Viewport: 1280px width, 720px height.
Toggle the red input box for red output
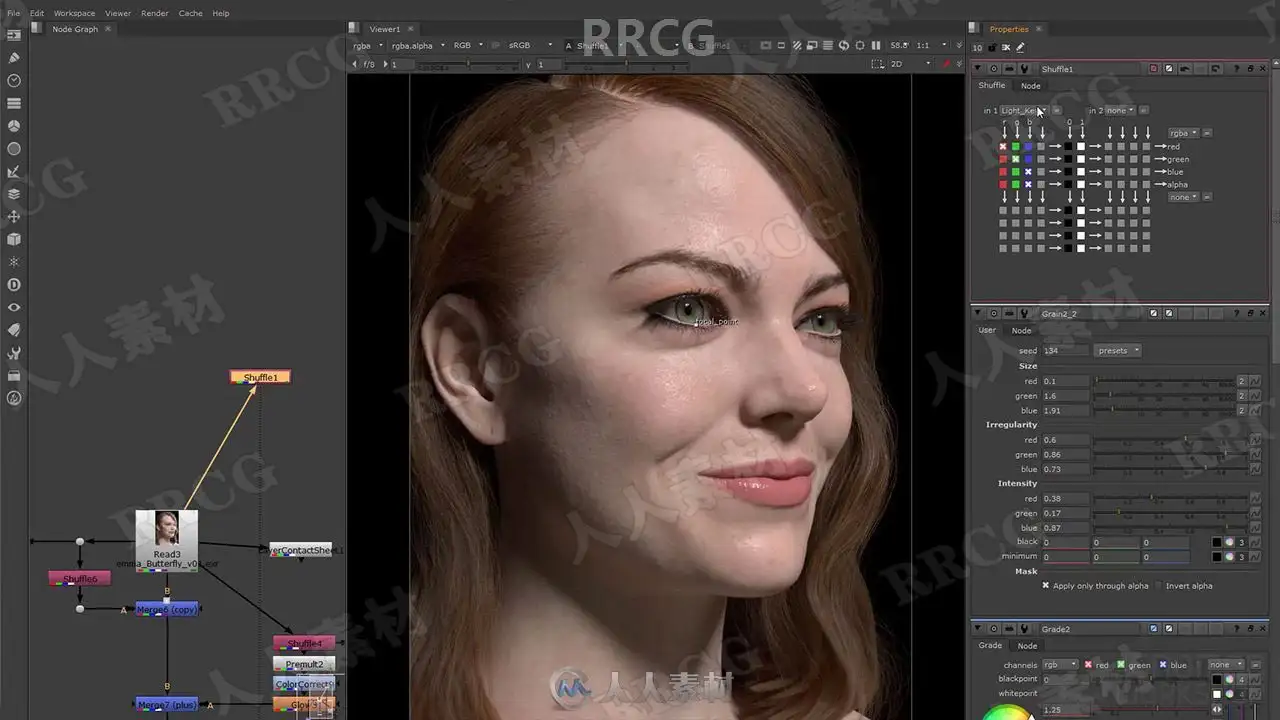(1003, 147)
